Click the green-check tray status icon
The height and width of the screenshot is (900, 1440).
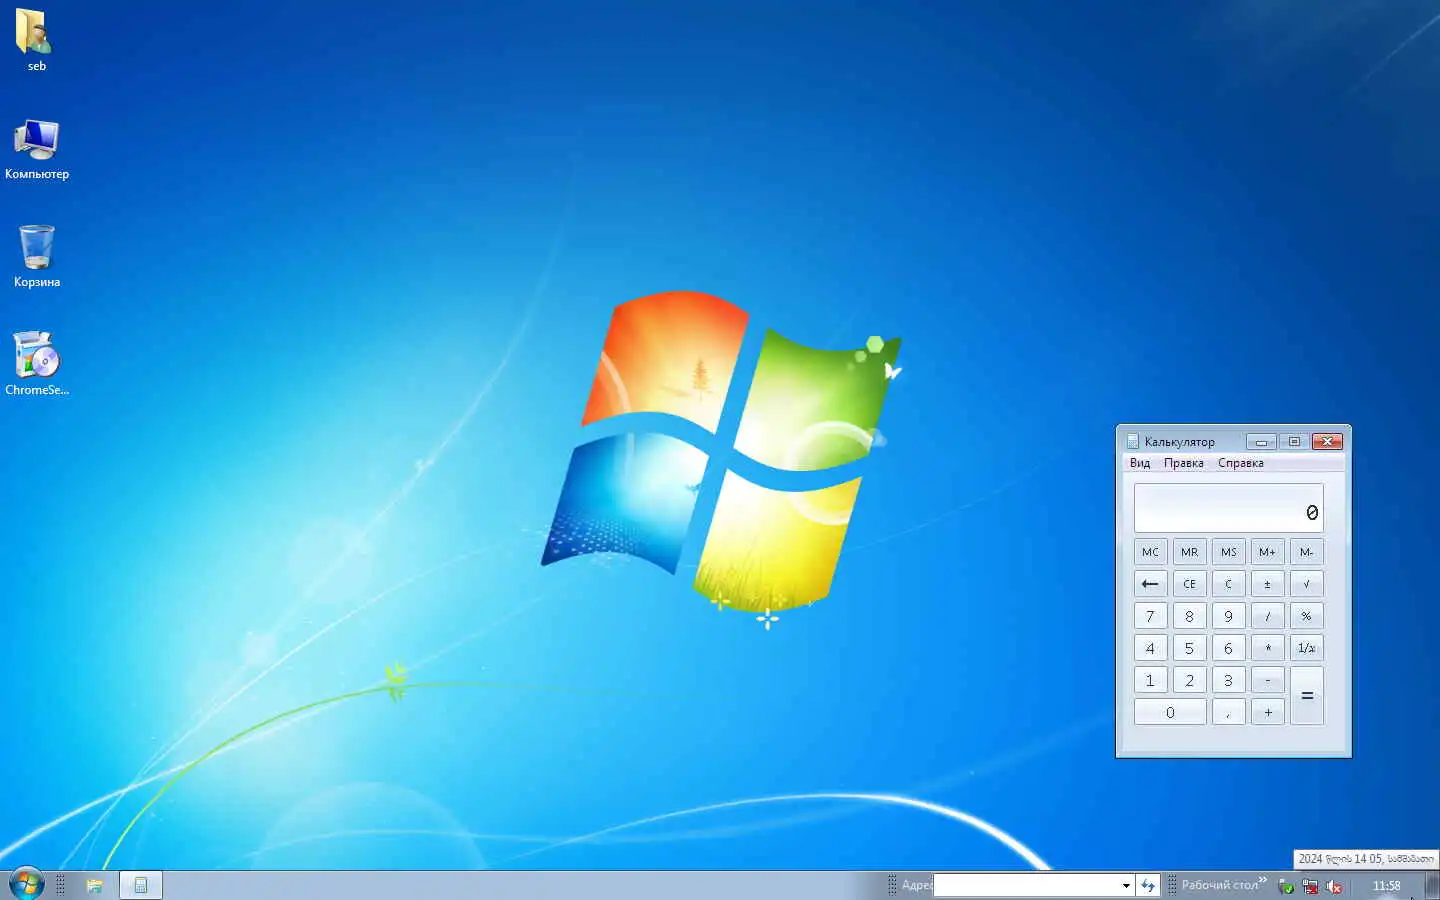(x=1287, y=886)
